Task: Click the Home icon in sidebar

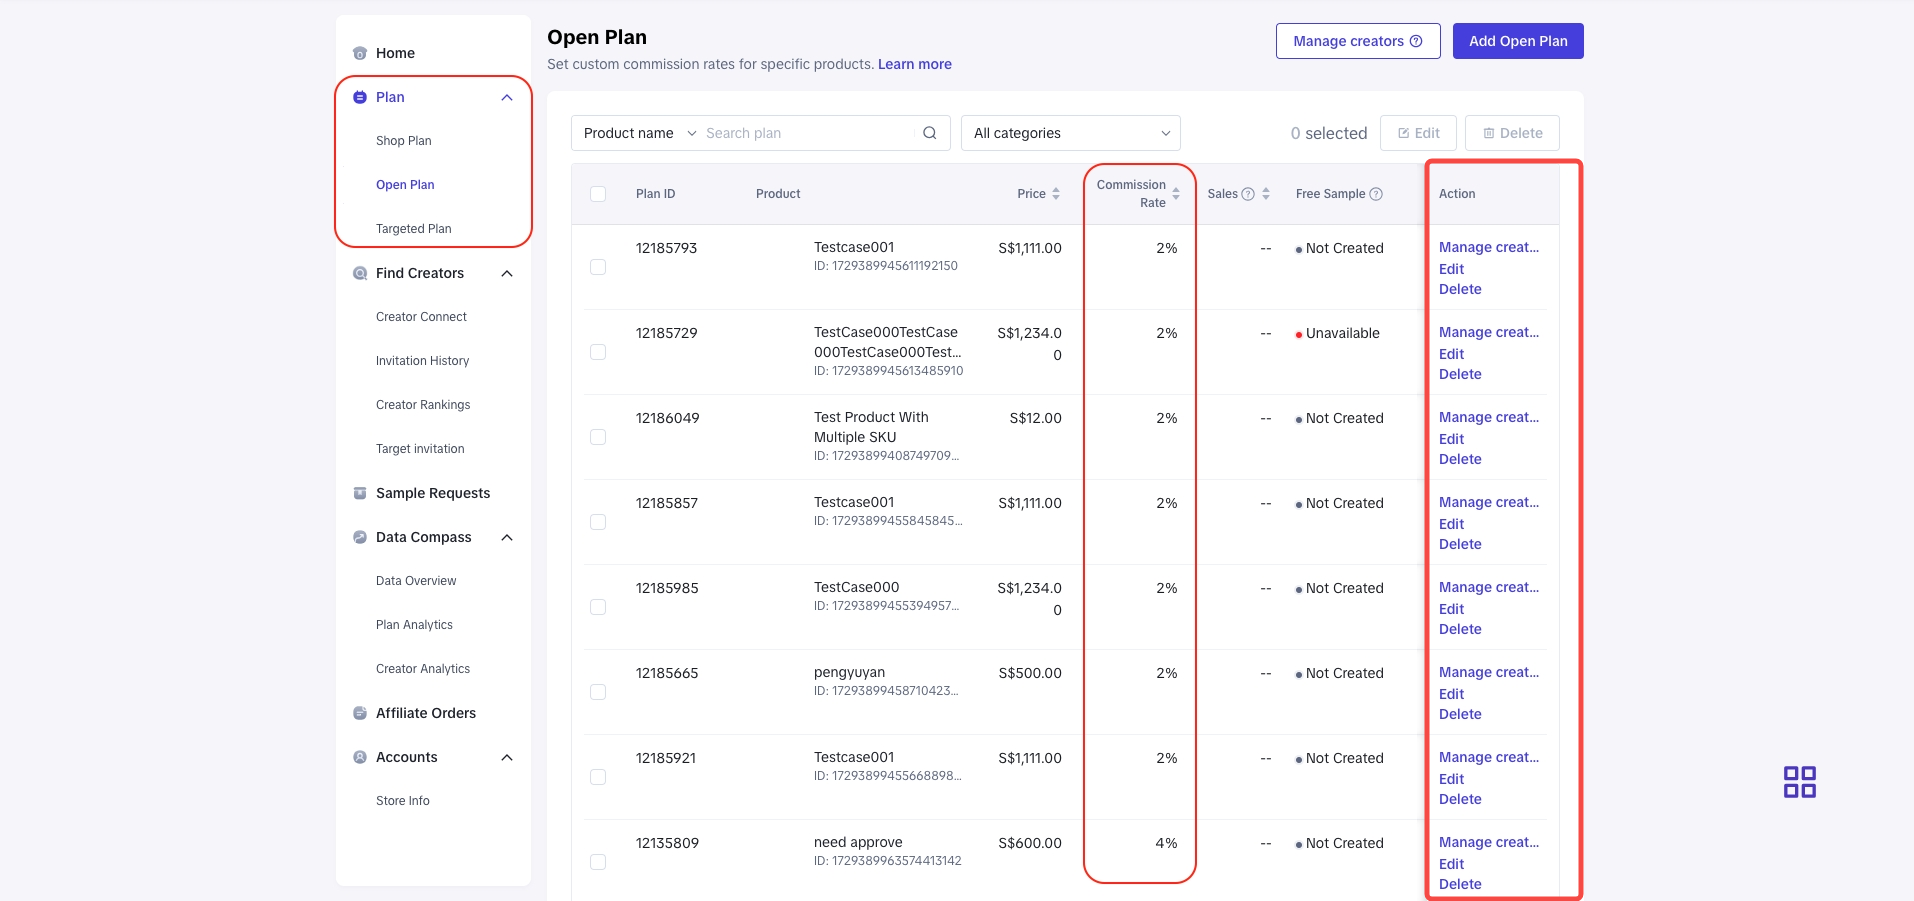Action: [360, 53]
